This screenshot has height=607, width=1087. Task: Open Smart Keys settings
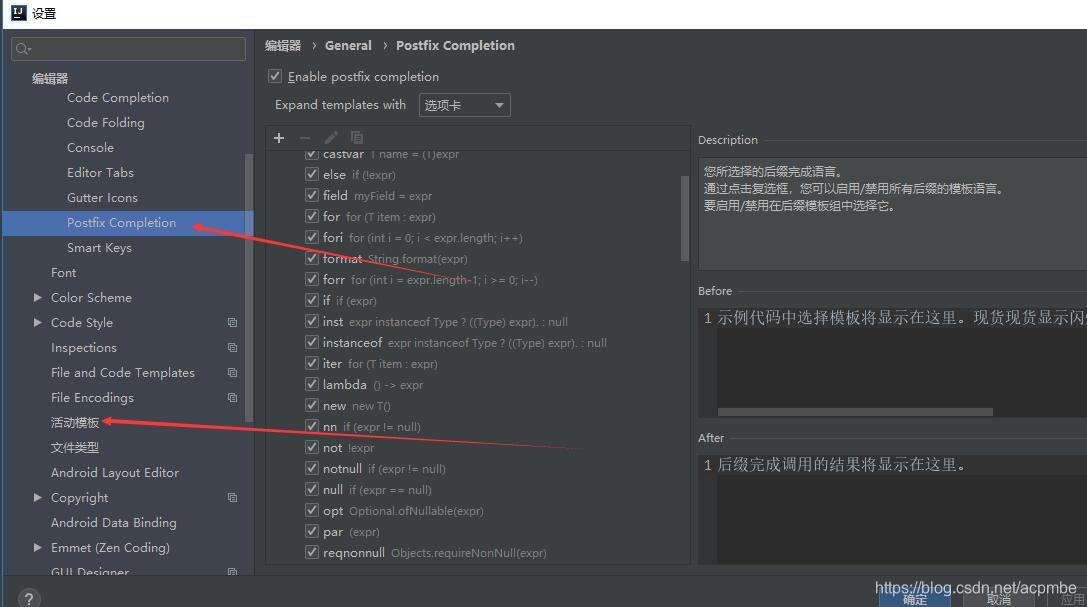(x=99, y=247)
